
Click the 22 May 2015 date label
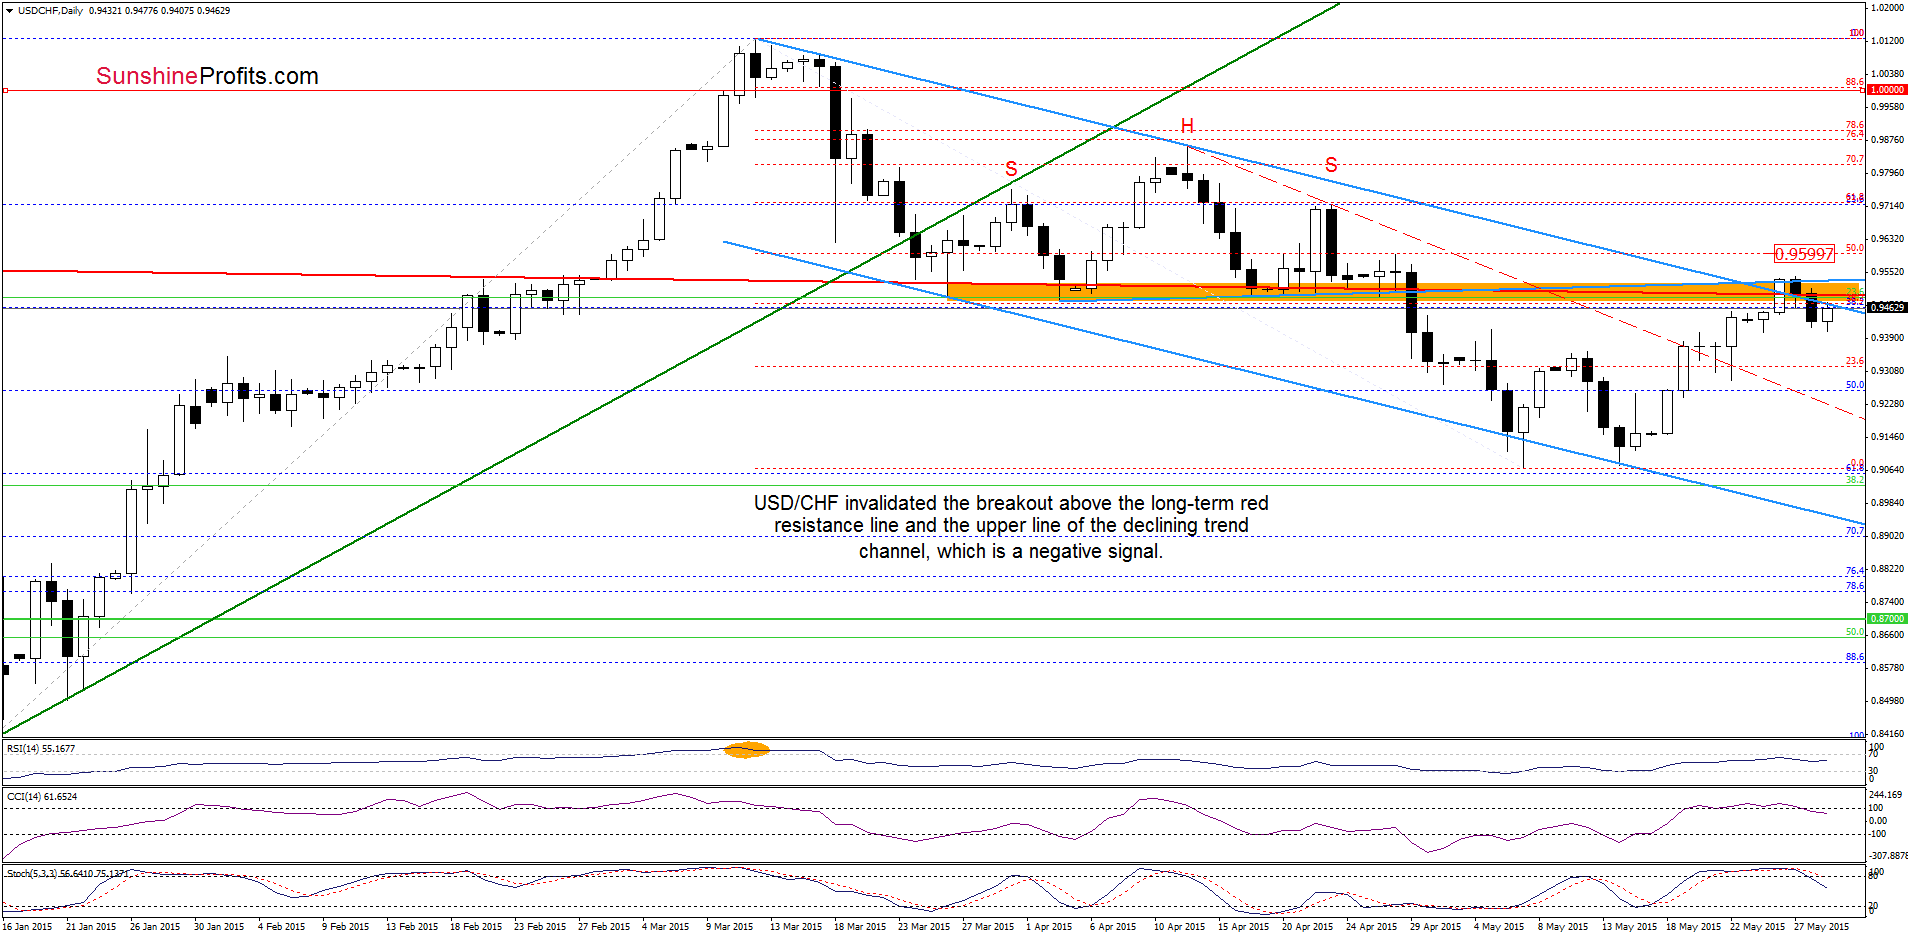[x=1757, y=927]
